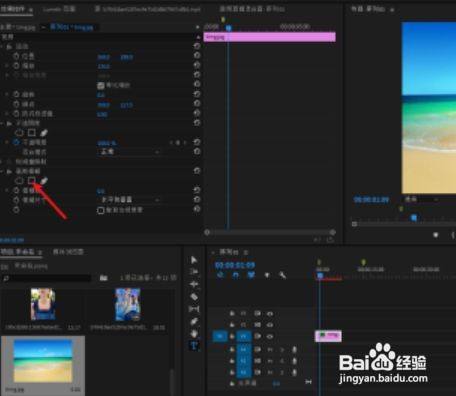Open the Project panel tab
Image resolution: width=456 pixels, height=396 pixels.
tap(21, 252)
